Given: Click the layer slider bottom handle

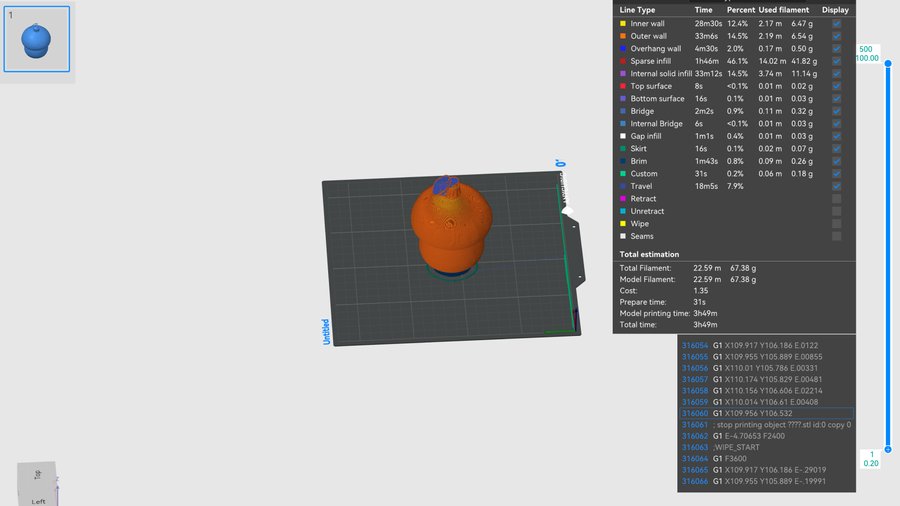Looking at the screenshot, I should point(888,450).
